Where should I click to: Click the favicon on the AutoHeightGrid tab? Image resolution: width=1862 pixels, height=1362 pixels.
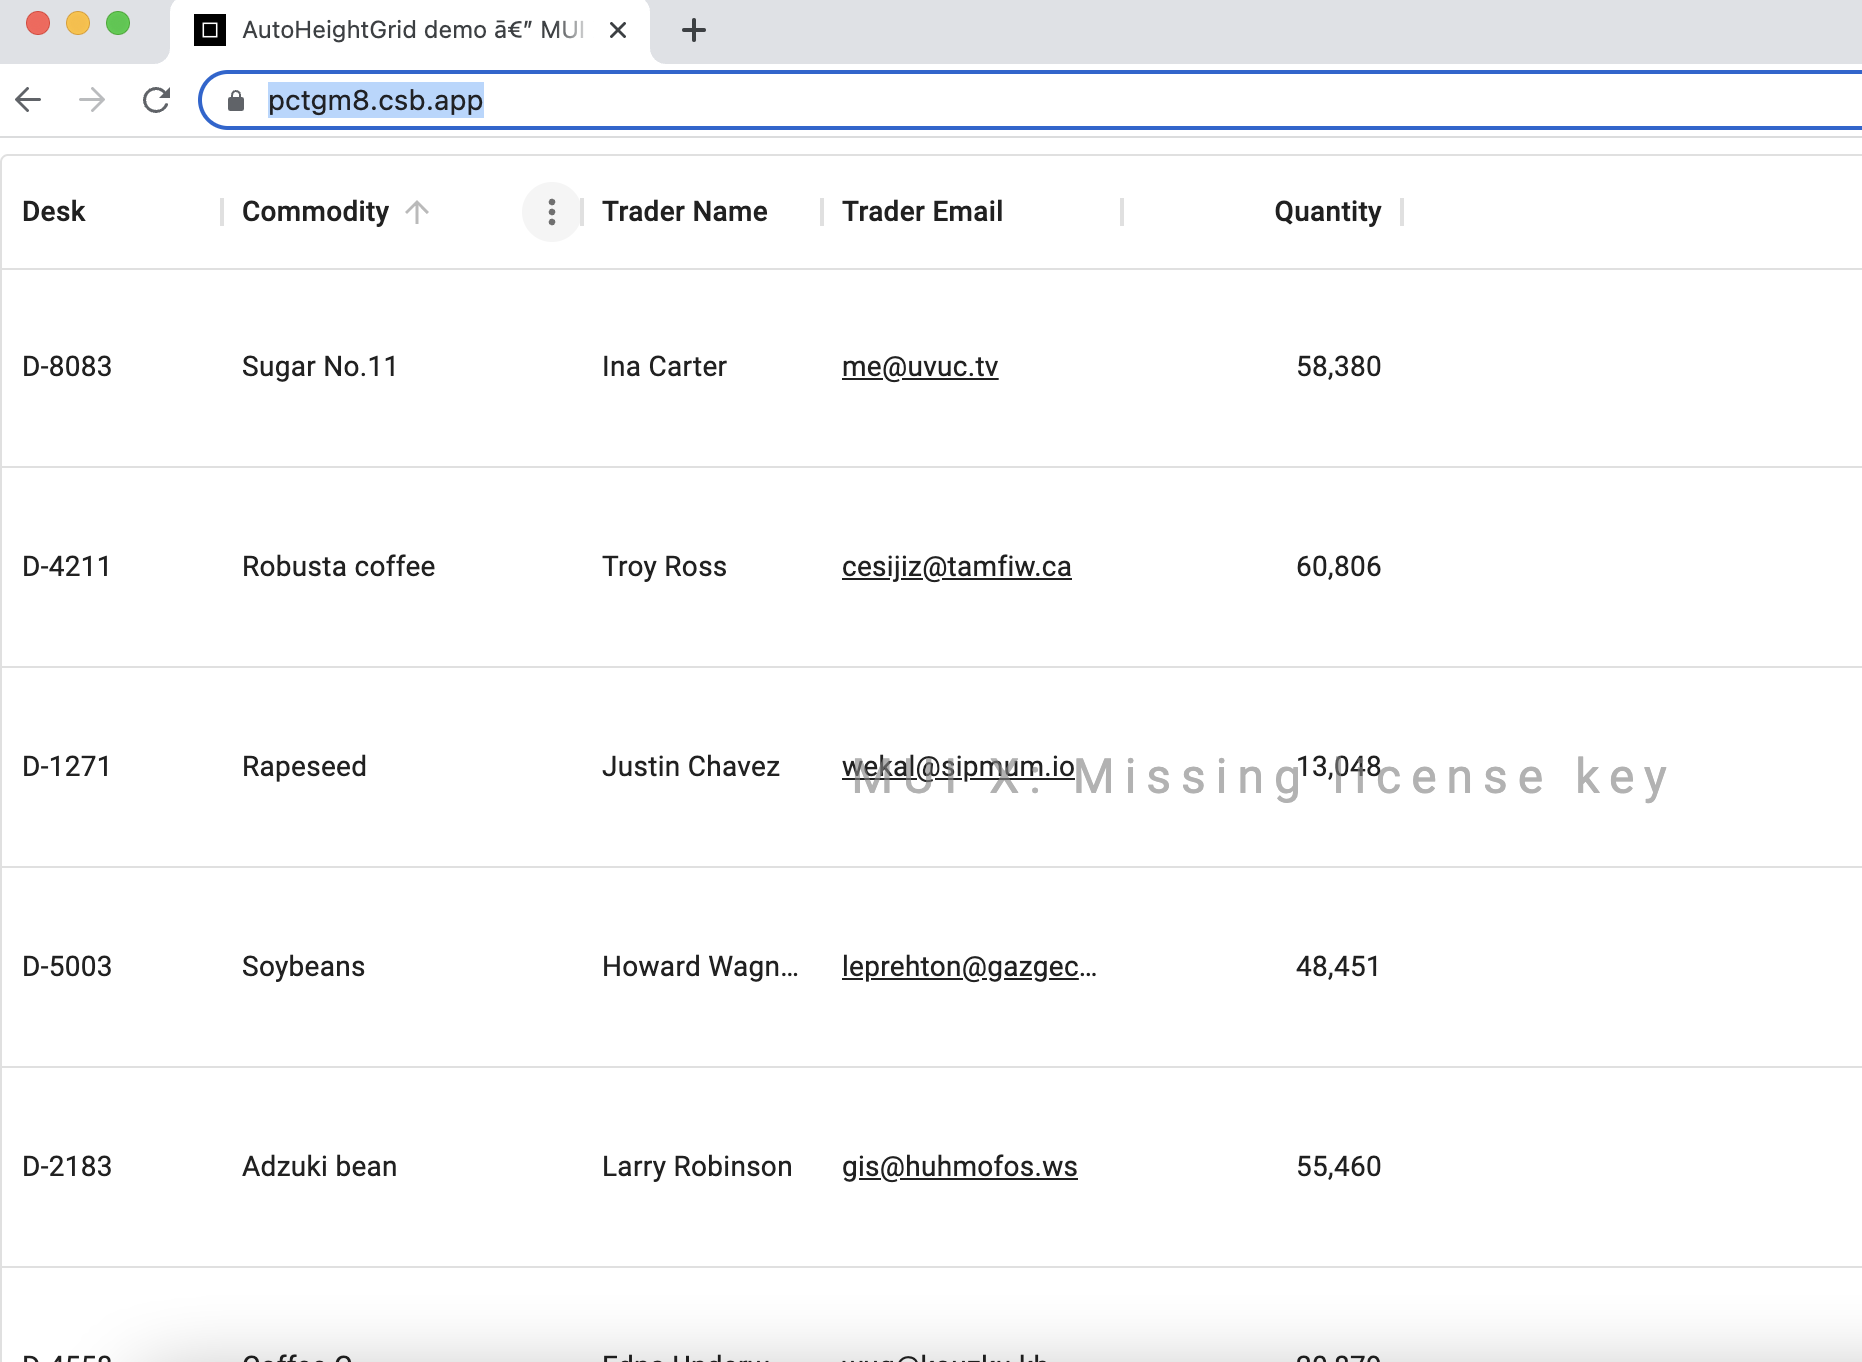209,30
